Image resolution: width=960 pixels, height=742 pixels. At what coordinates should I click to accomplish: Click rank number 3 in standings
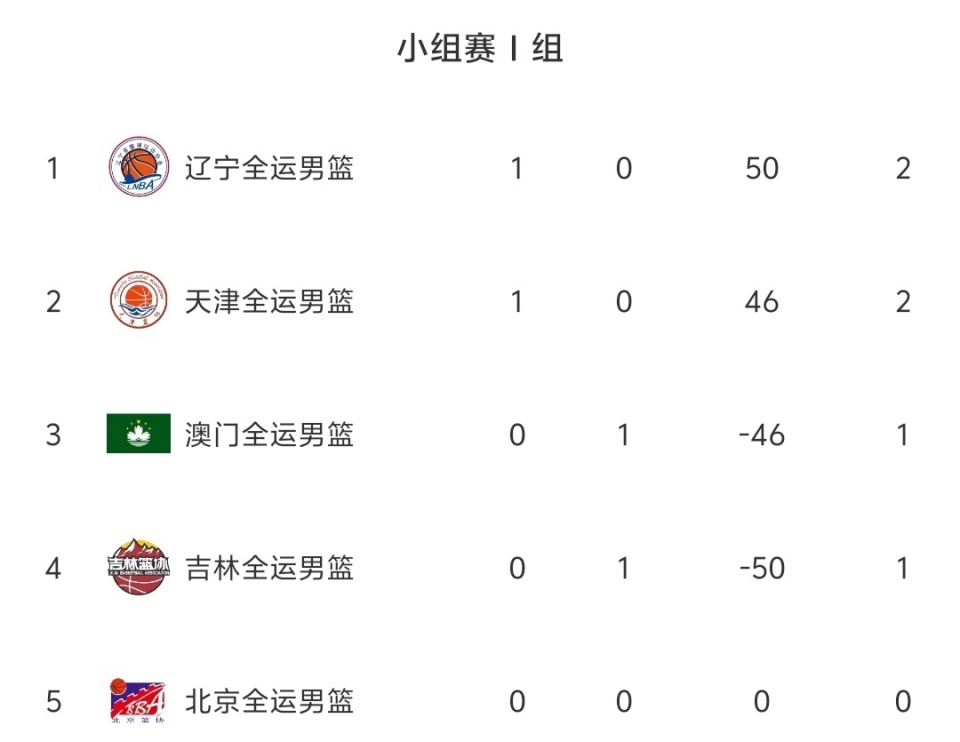[53, 434]
